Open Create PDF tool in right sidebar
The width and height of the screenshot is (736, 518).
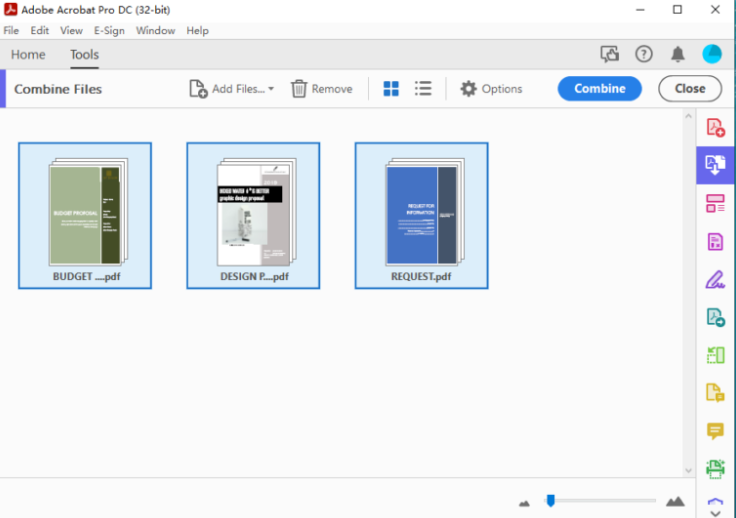click(x=715, y=127)
